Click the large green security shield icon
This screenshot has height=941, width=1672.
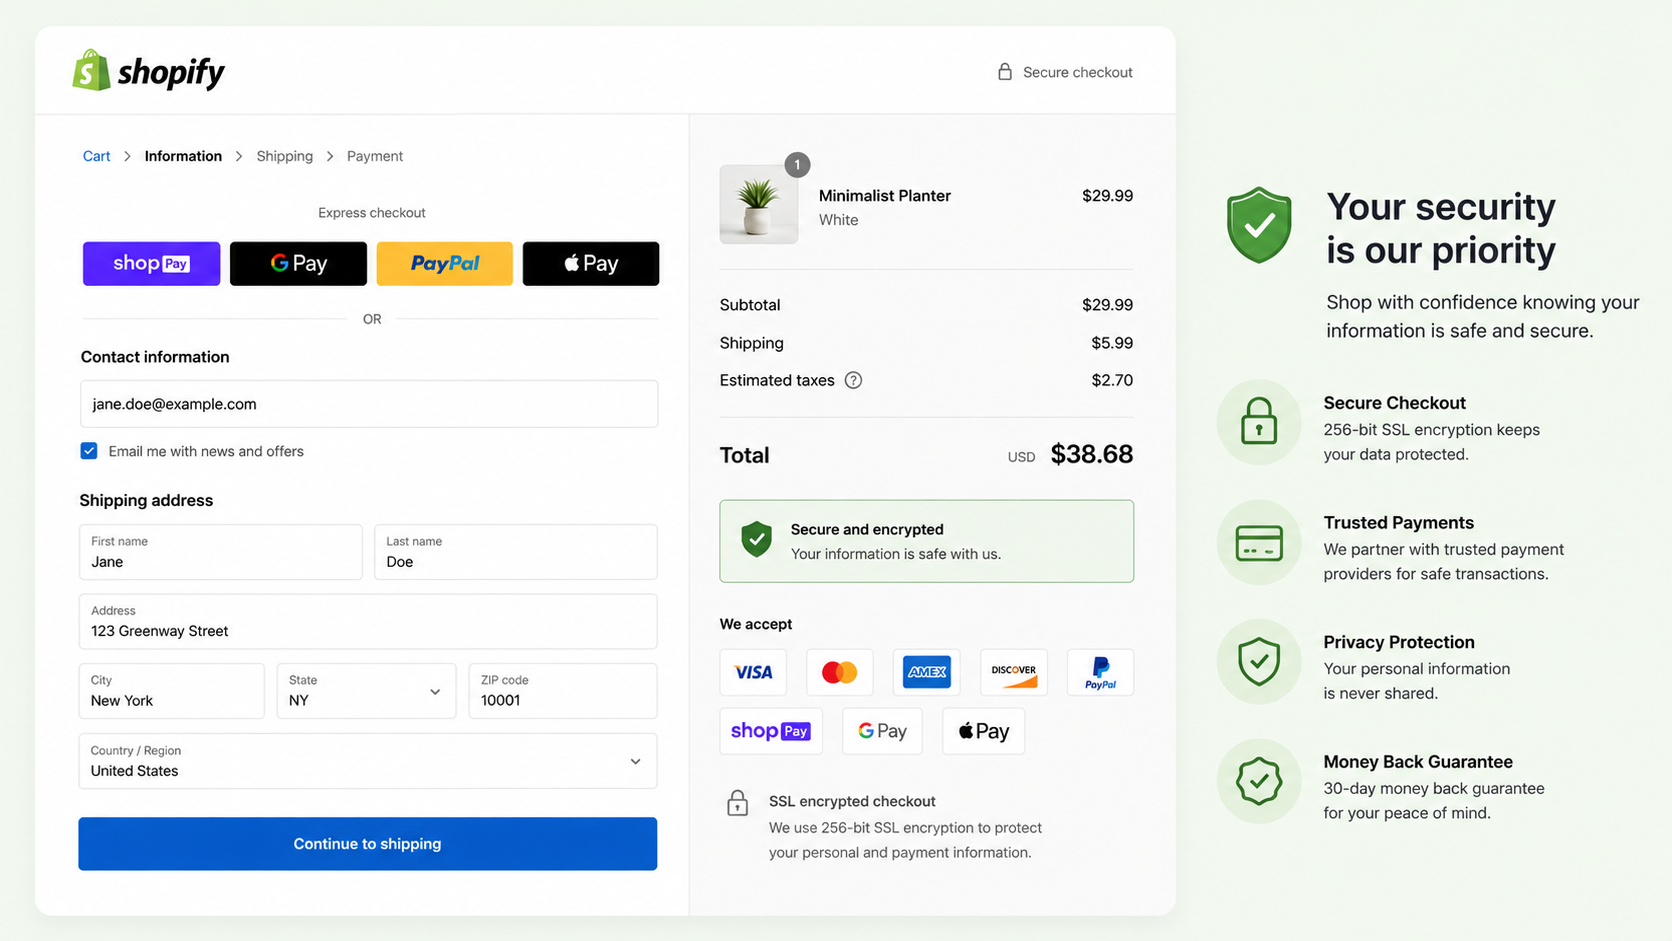[x=1259, y=225]
